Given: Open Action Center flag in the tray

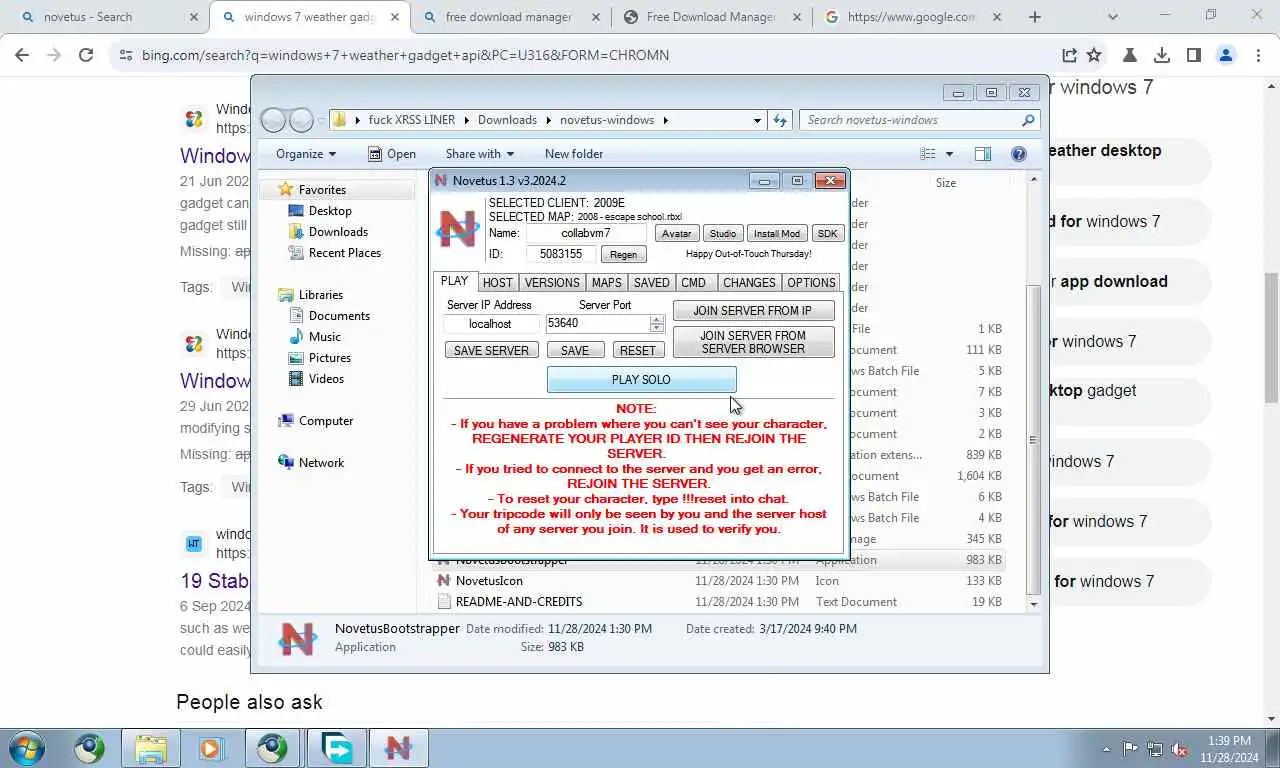Looking at the screenshot, I should [x=1130, y=749].
